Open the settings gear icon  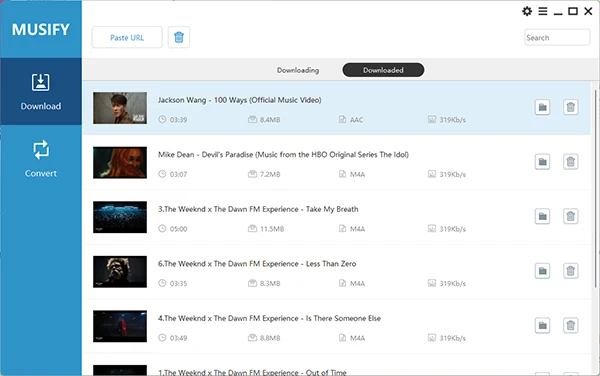pos(527,11)
